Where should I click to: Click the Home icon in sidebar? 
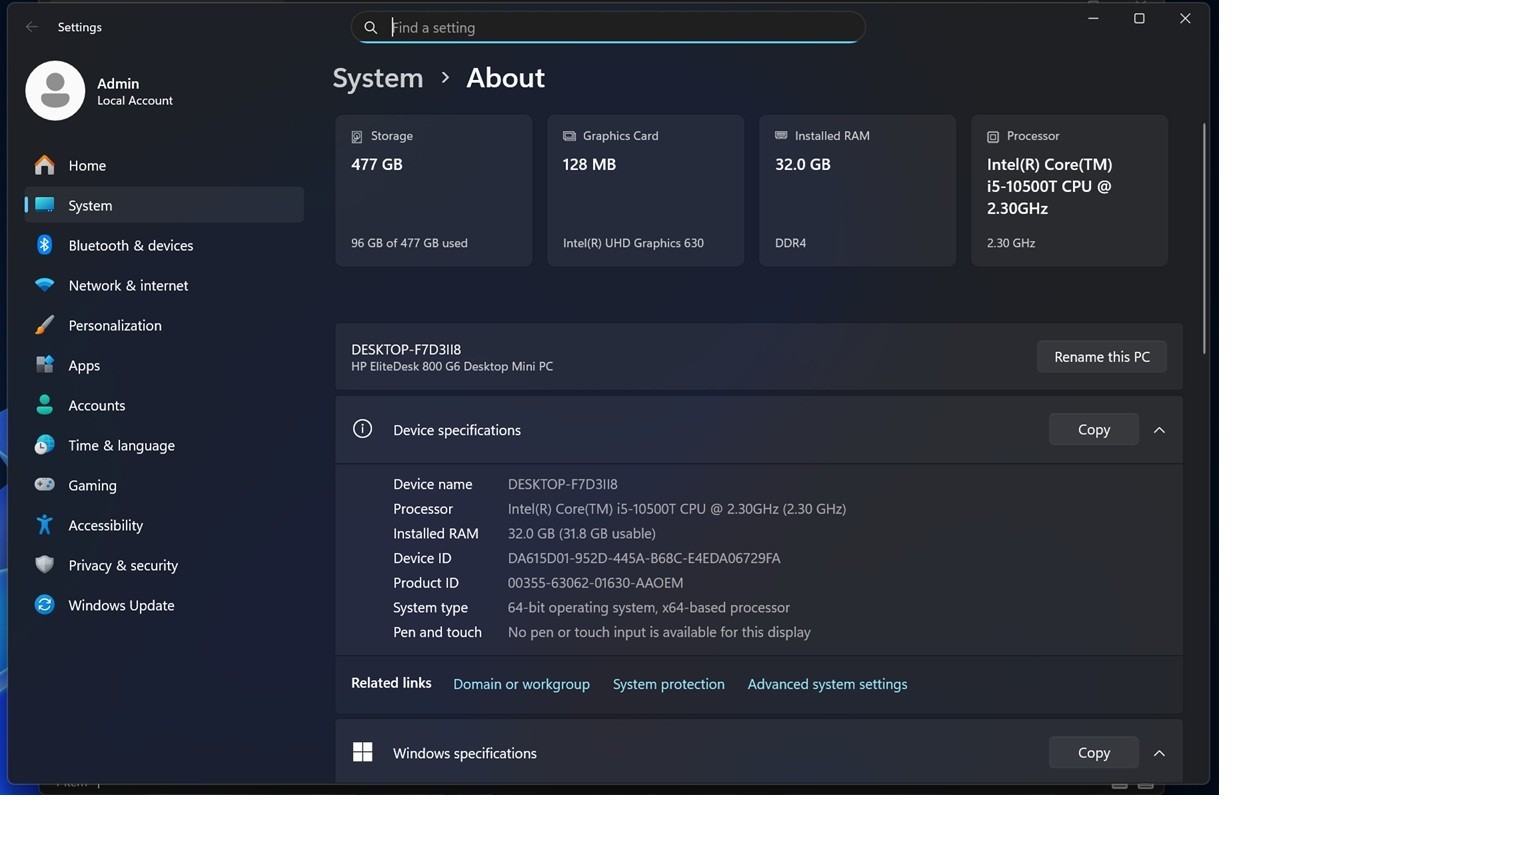tap(44, 165)
